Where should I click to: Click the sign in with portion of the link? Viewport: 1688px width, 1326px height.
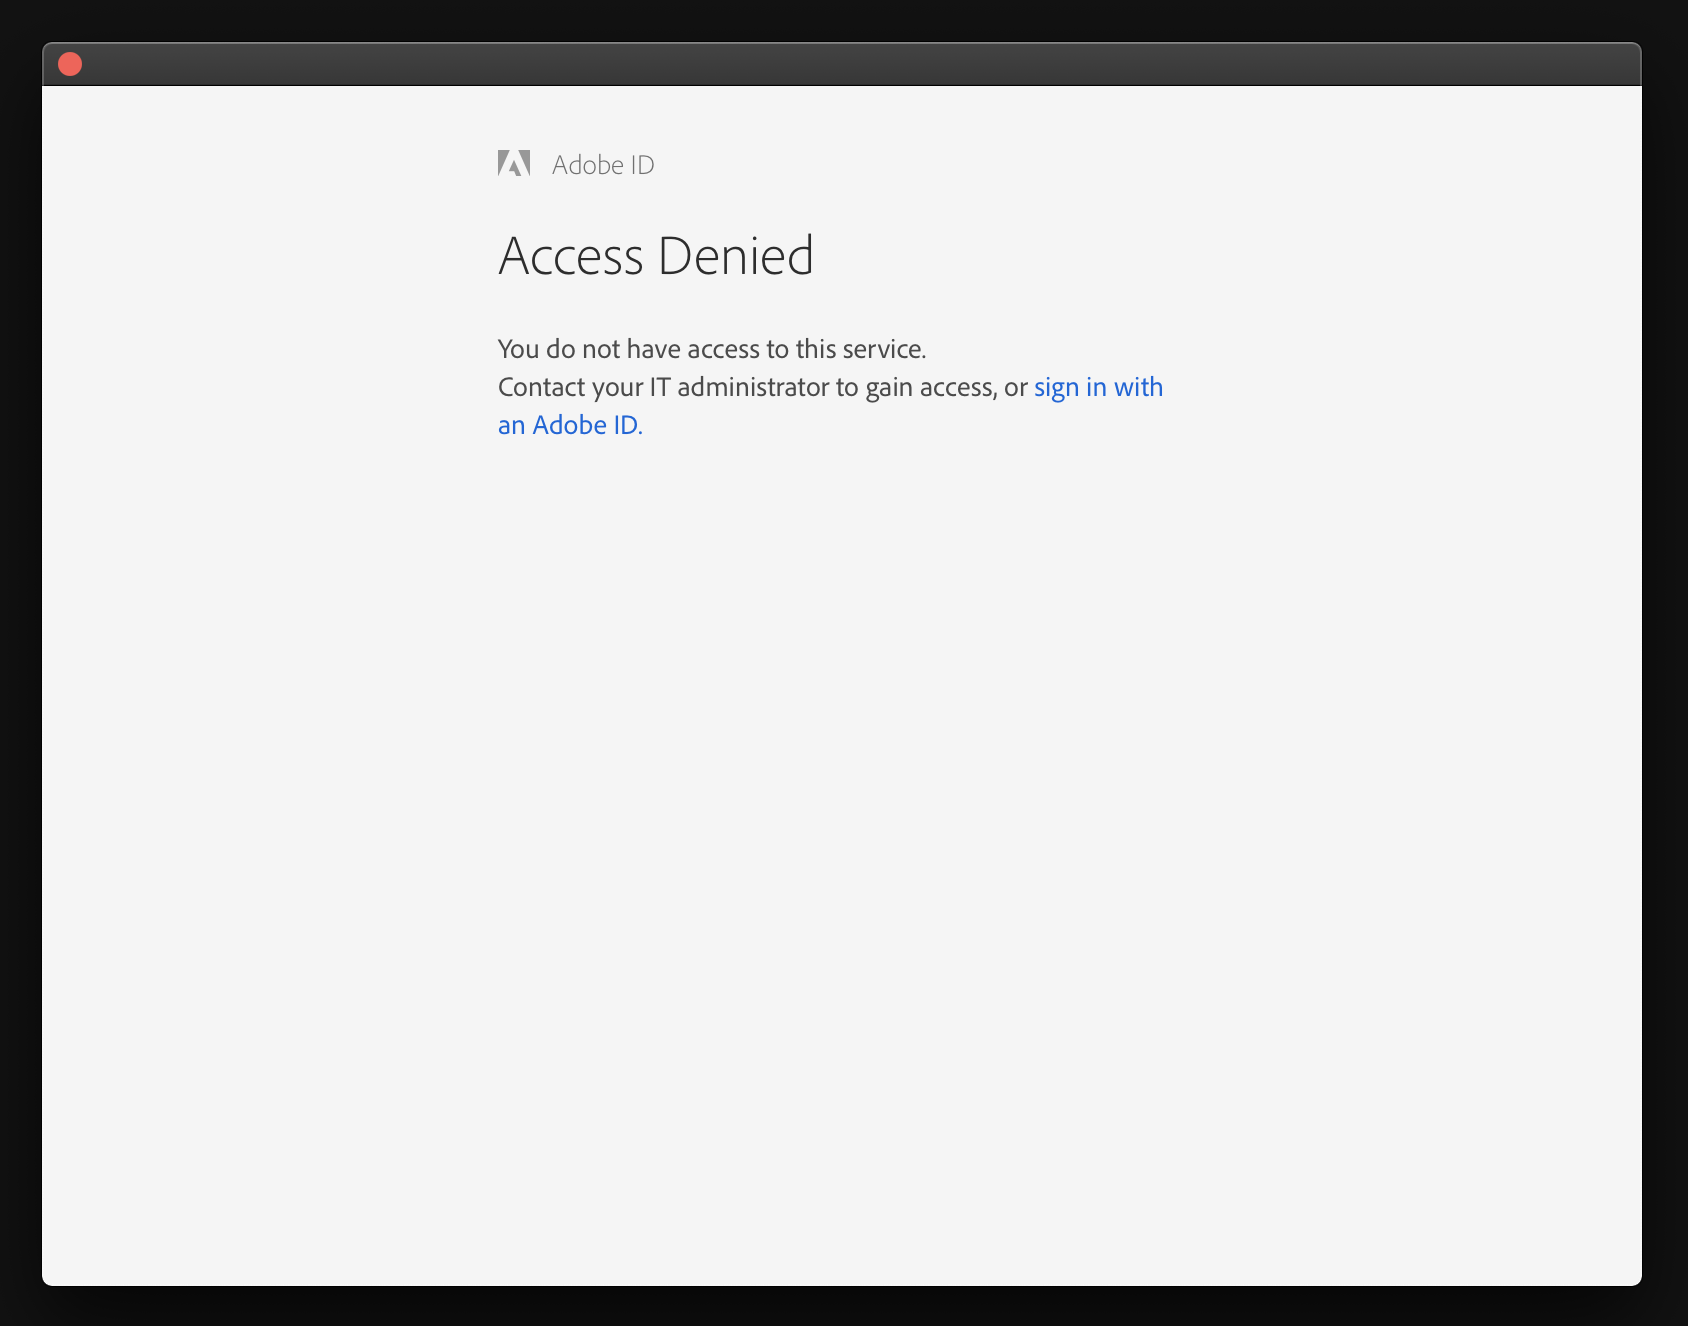1097,387
